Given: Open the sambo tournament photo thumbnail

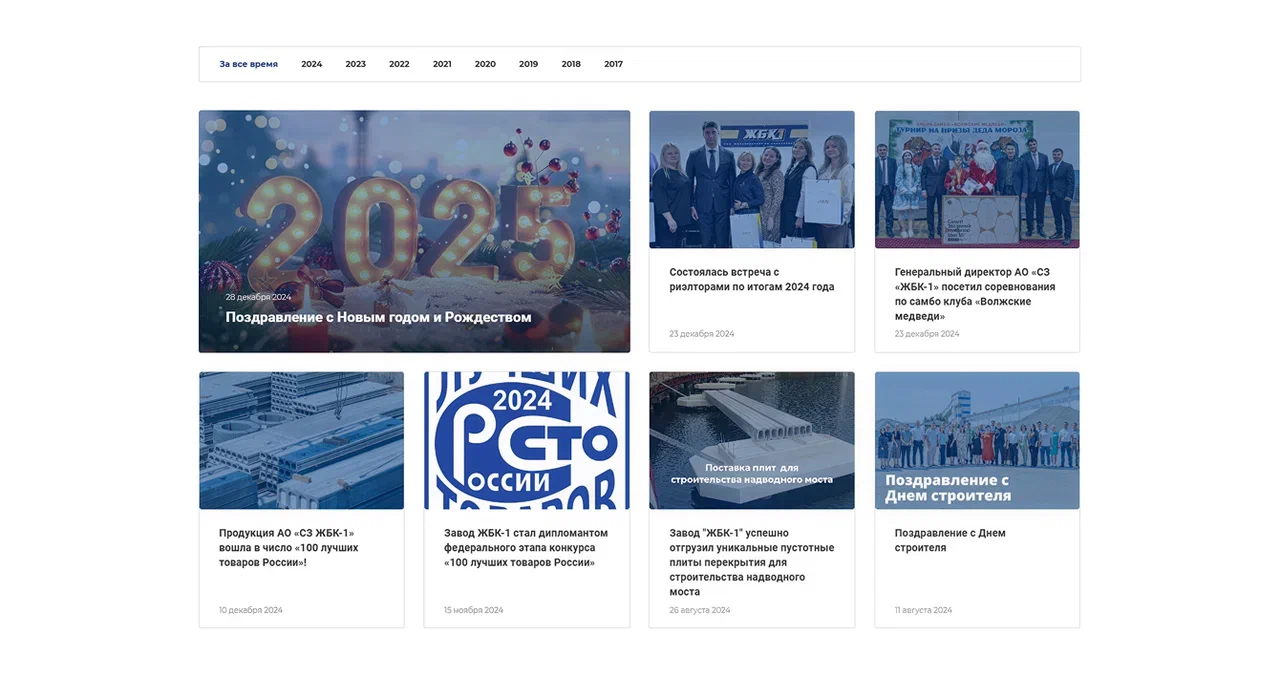Looking at the screenshot, I should pyautogui.click(x=977, y=179).
